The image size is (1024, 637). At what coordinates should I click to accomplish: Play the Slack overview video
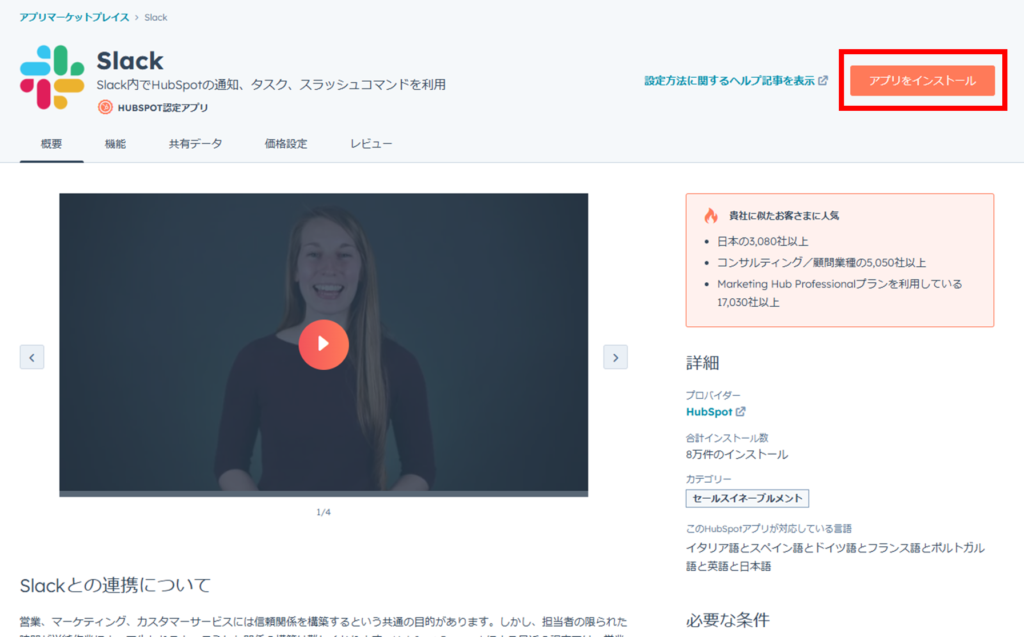click(x=323, y=344)
